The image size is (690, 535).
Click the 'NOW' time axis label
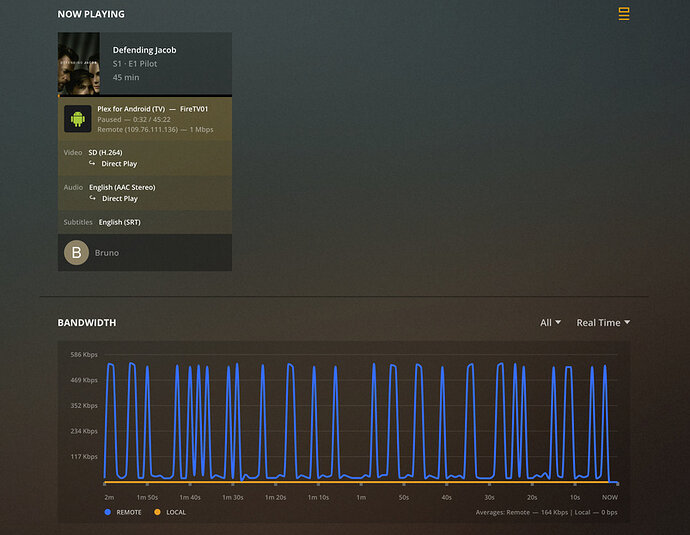point(610,497)
